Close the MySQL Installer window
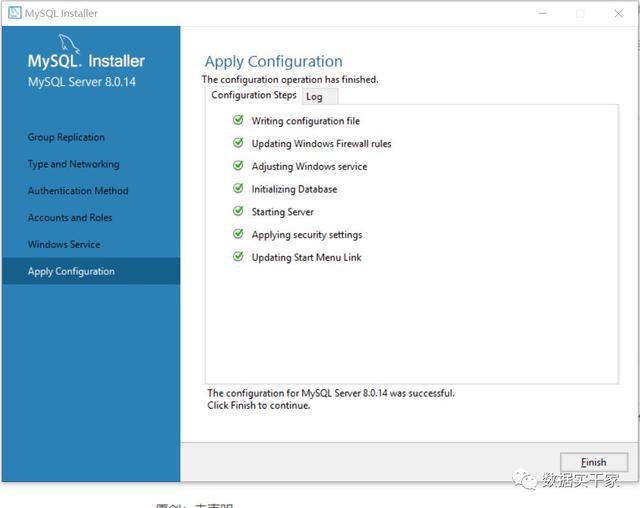 pyautogui.click(x=618, y=13)
